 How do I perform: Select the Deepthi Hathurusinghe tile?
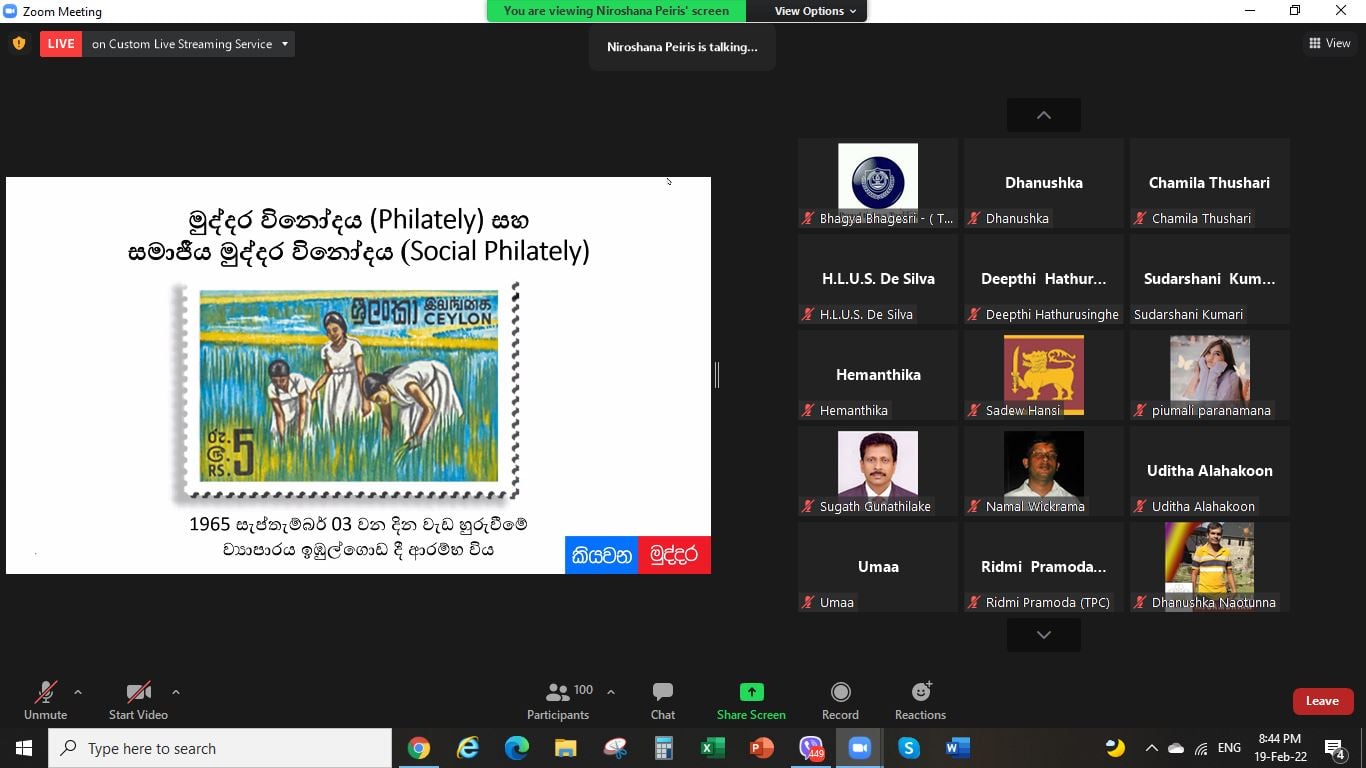(x=1044, y=279)
